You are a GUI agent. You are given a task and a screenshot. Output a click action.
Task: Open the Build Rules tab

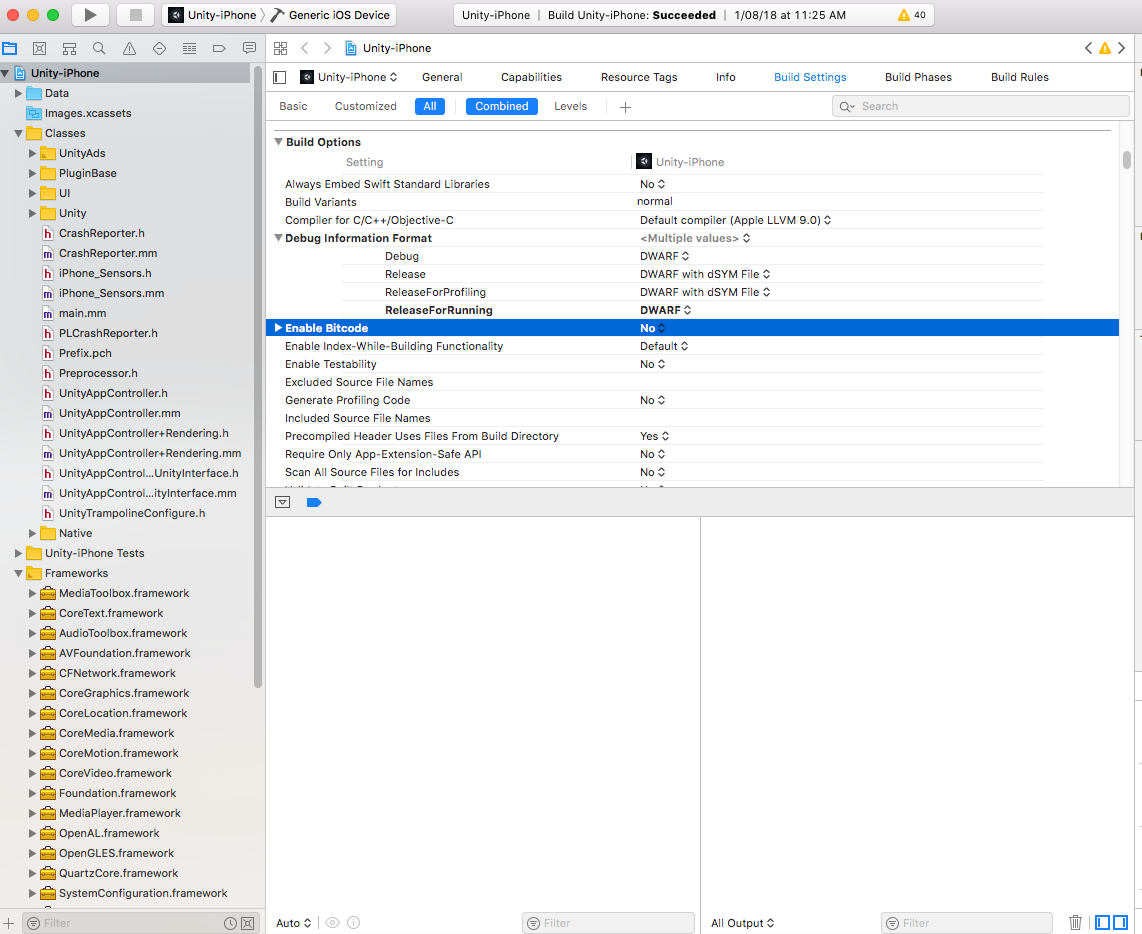[x=1020, y=77]
